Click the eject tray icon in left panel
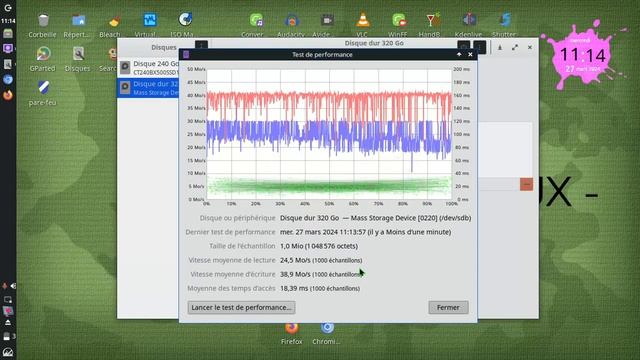640x360 pixels. coord(8,323)
